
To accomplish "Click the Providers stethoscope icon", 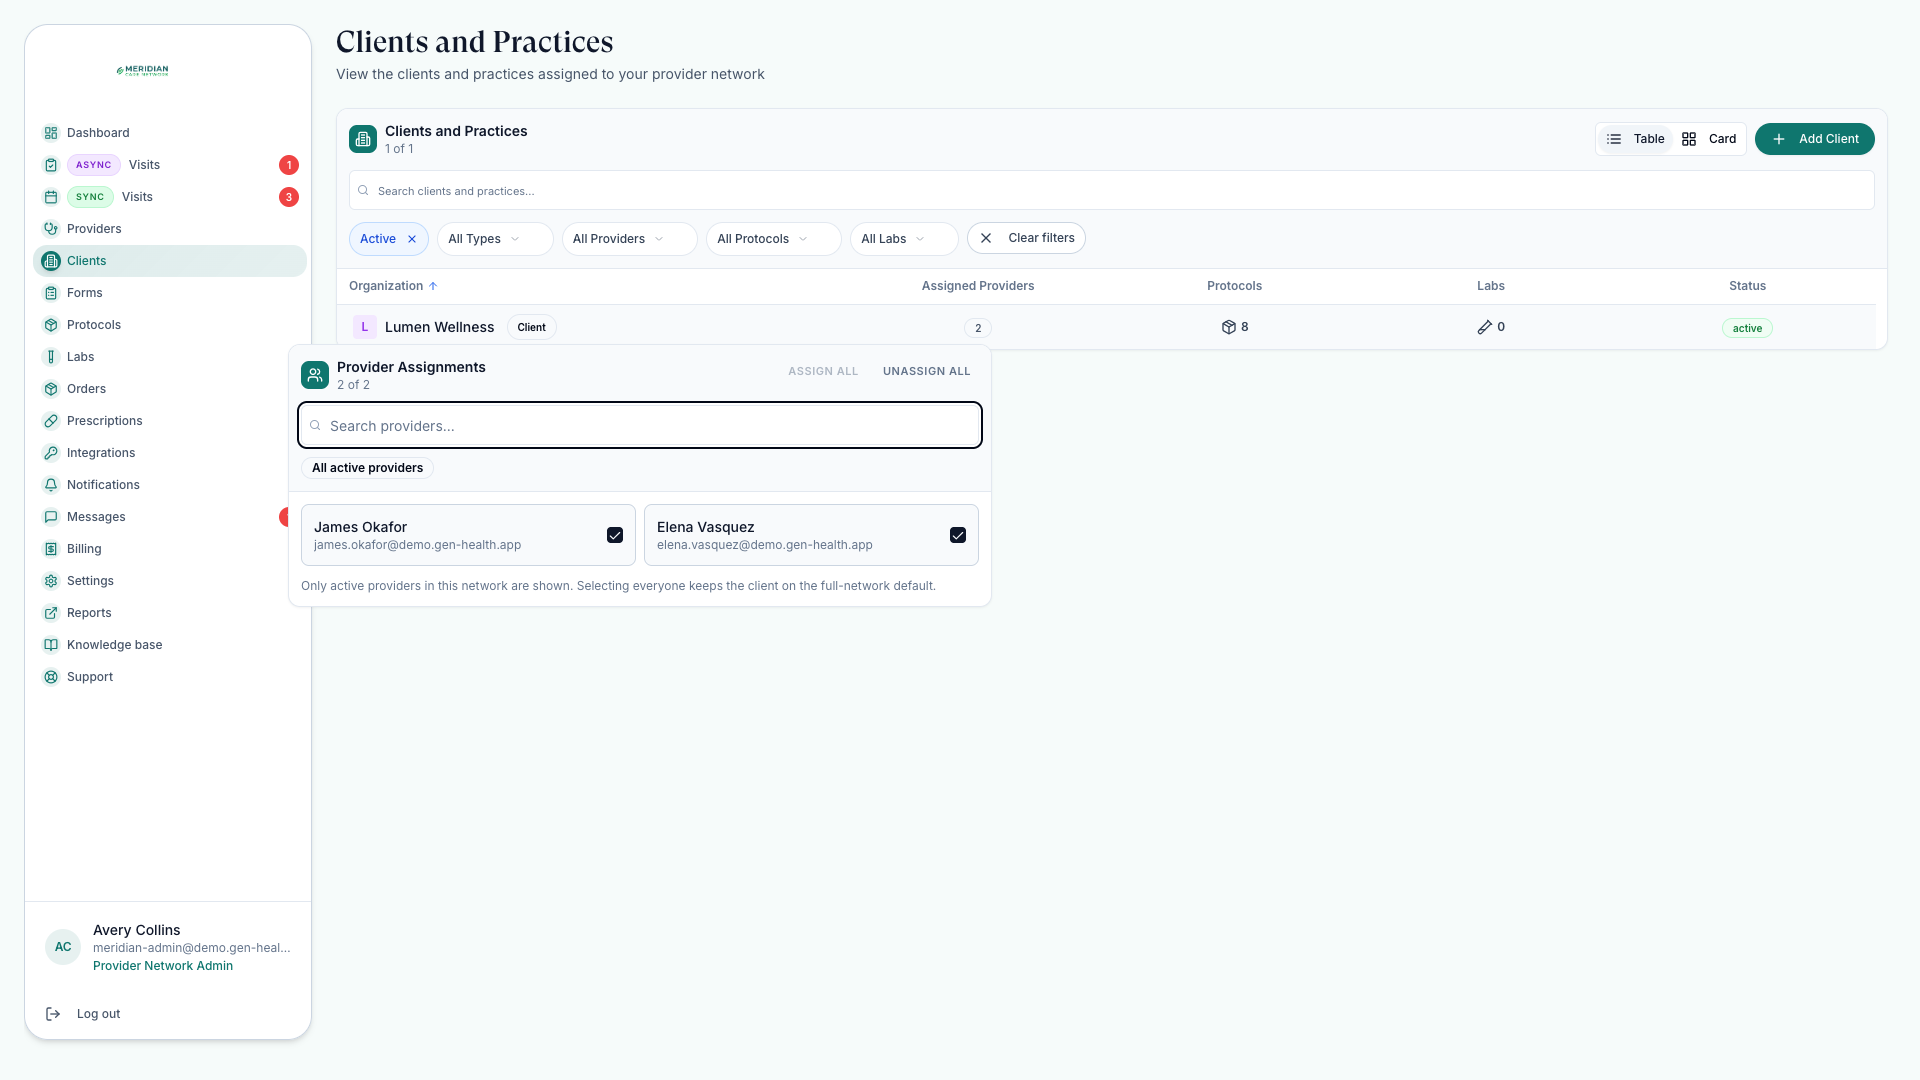I will pyautogui.click(x=51, y=229).
